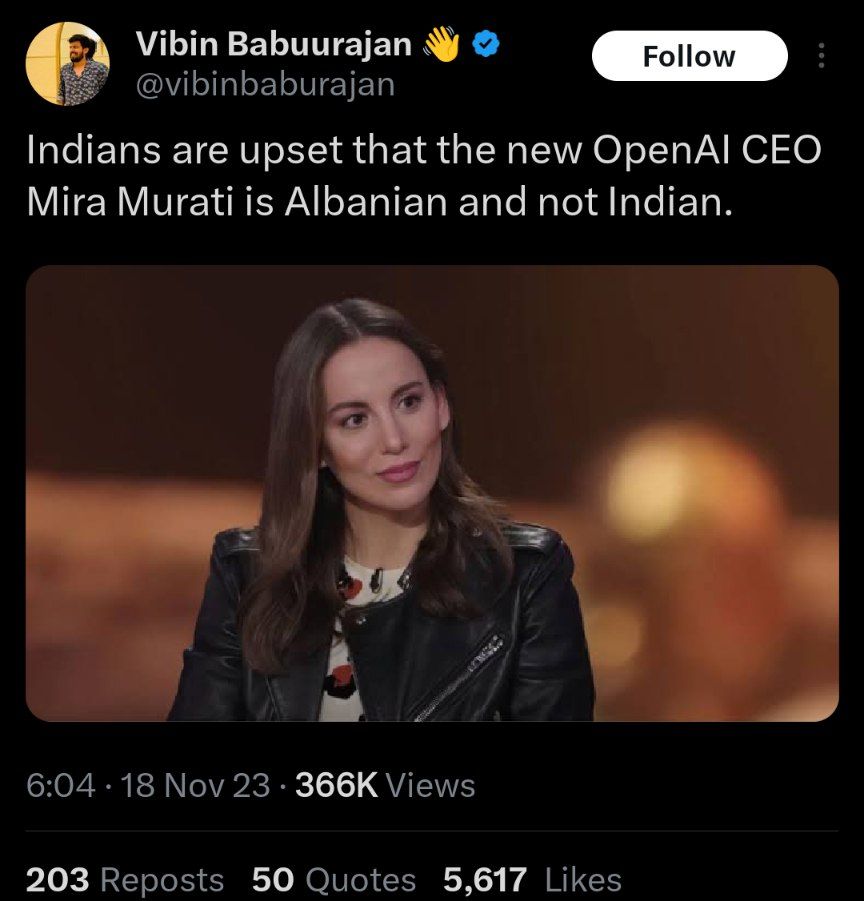View the 50 Quotes list
864x901 pixels.
click(334, 879)
